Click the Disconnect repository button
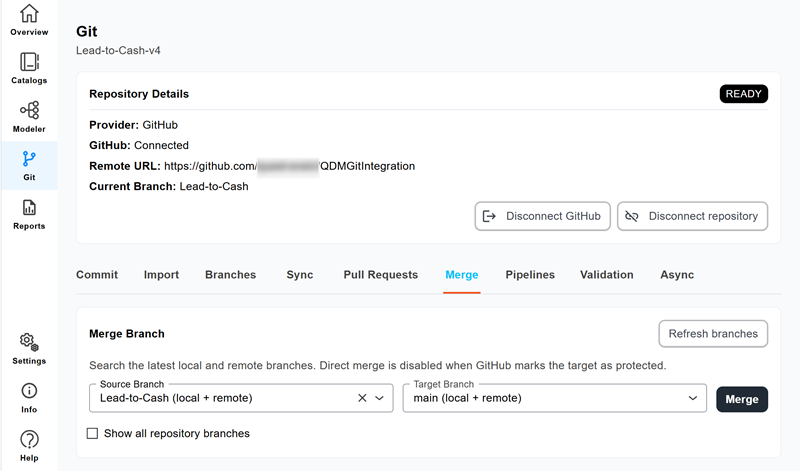 coord(692,216)
